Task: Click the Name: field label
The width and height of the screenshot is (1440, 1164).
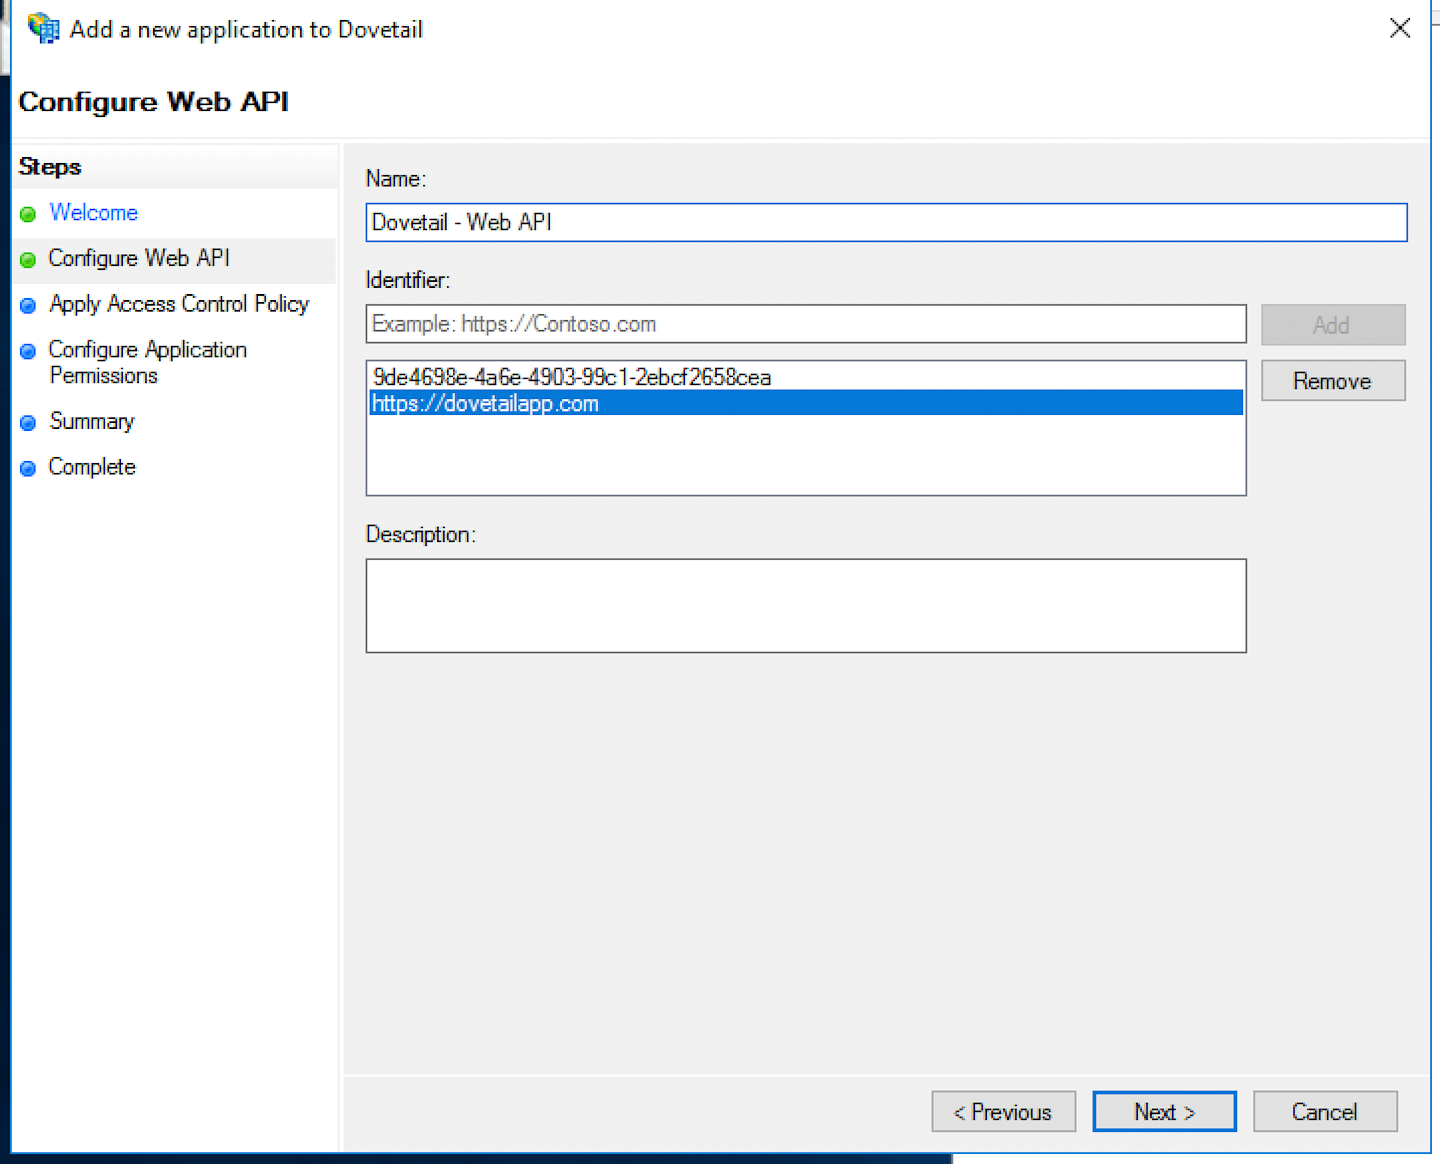Action: 396,179
